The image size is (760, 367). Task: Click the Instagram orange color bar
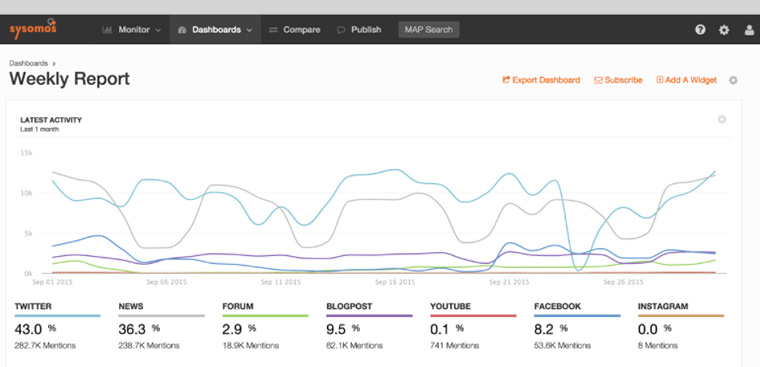[x=681, y=316]
